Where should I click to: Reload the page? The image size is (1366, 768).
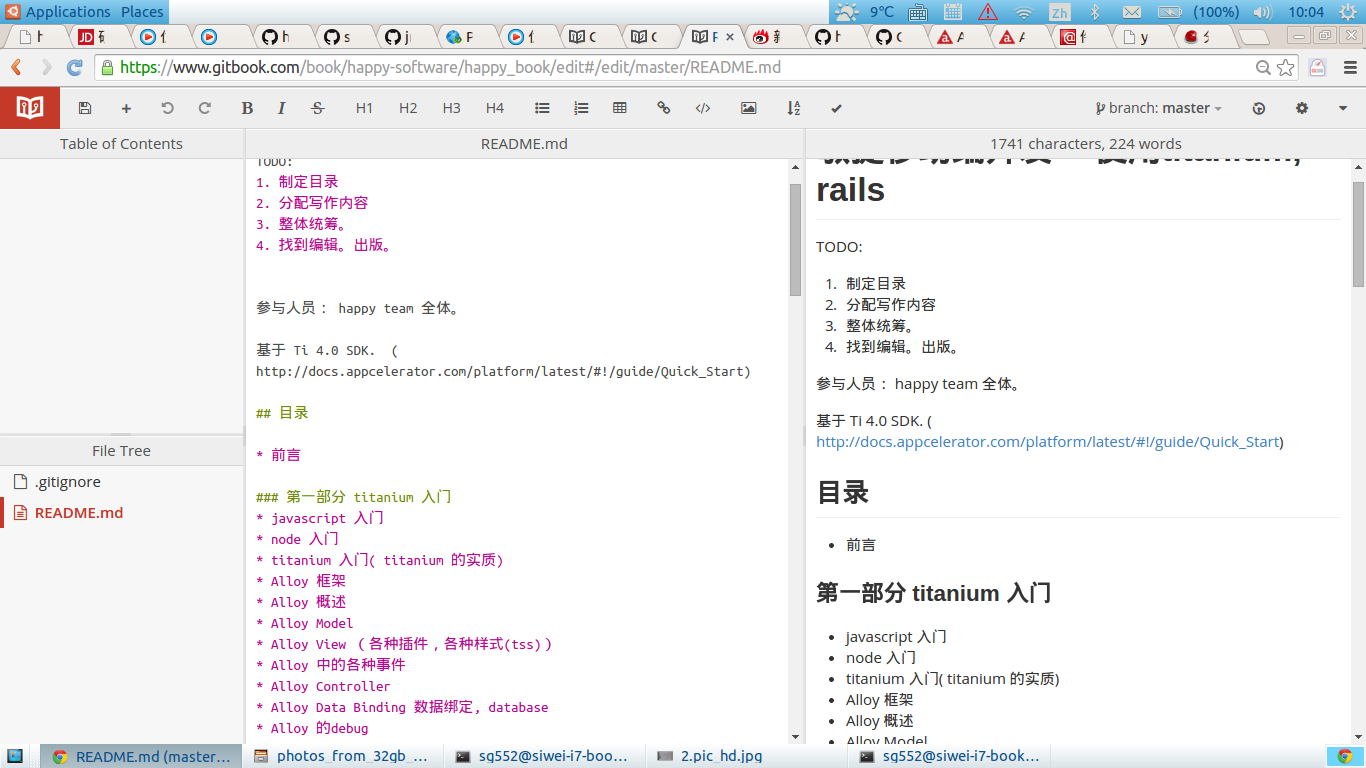pos(75,68)
